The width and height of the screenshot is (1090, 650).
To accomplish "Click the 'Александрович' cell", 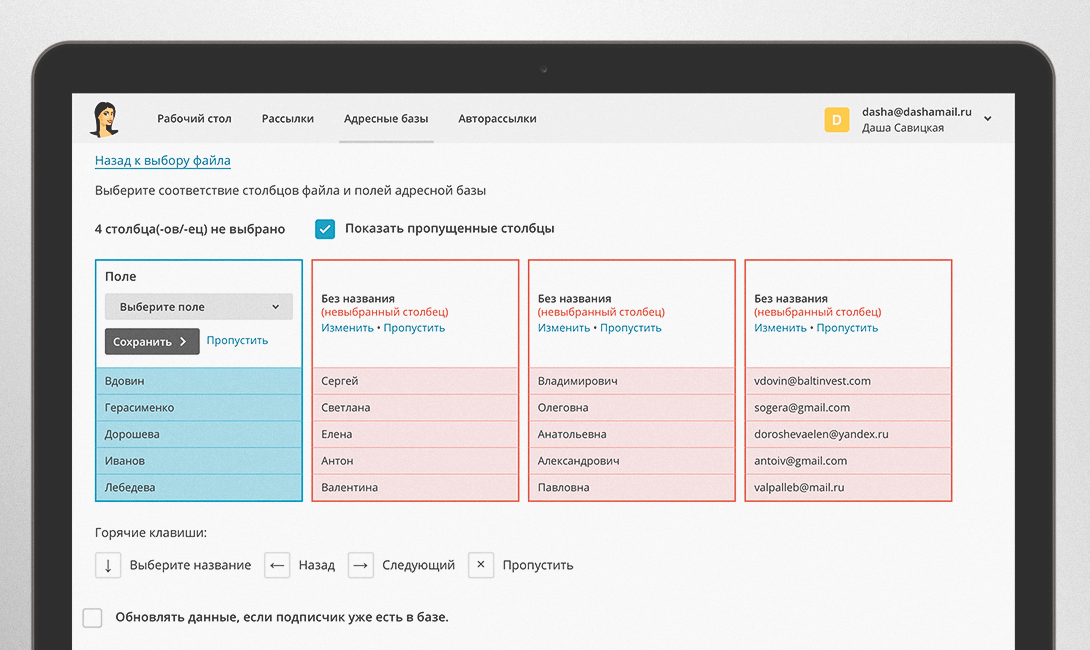I will 632,461.
